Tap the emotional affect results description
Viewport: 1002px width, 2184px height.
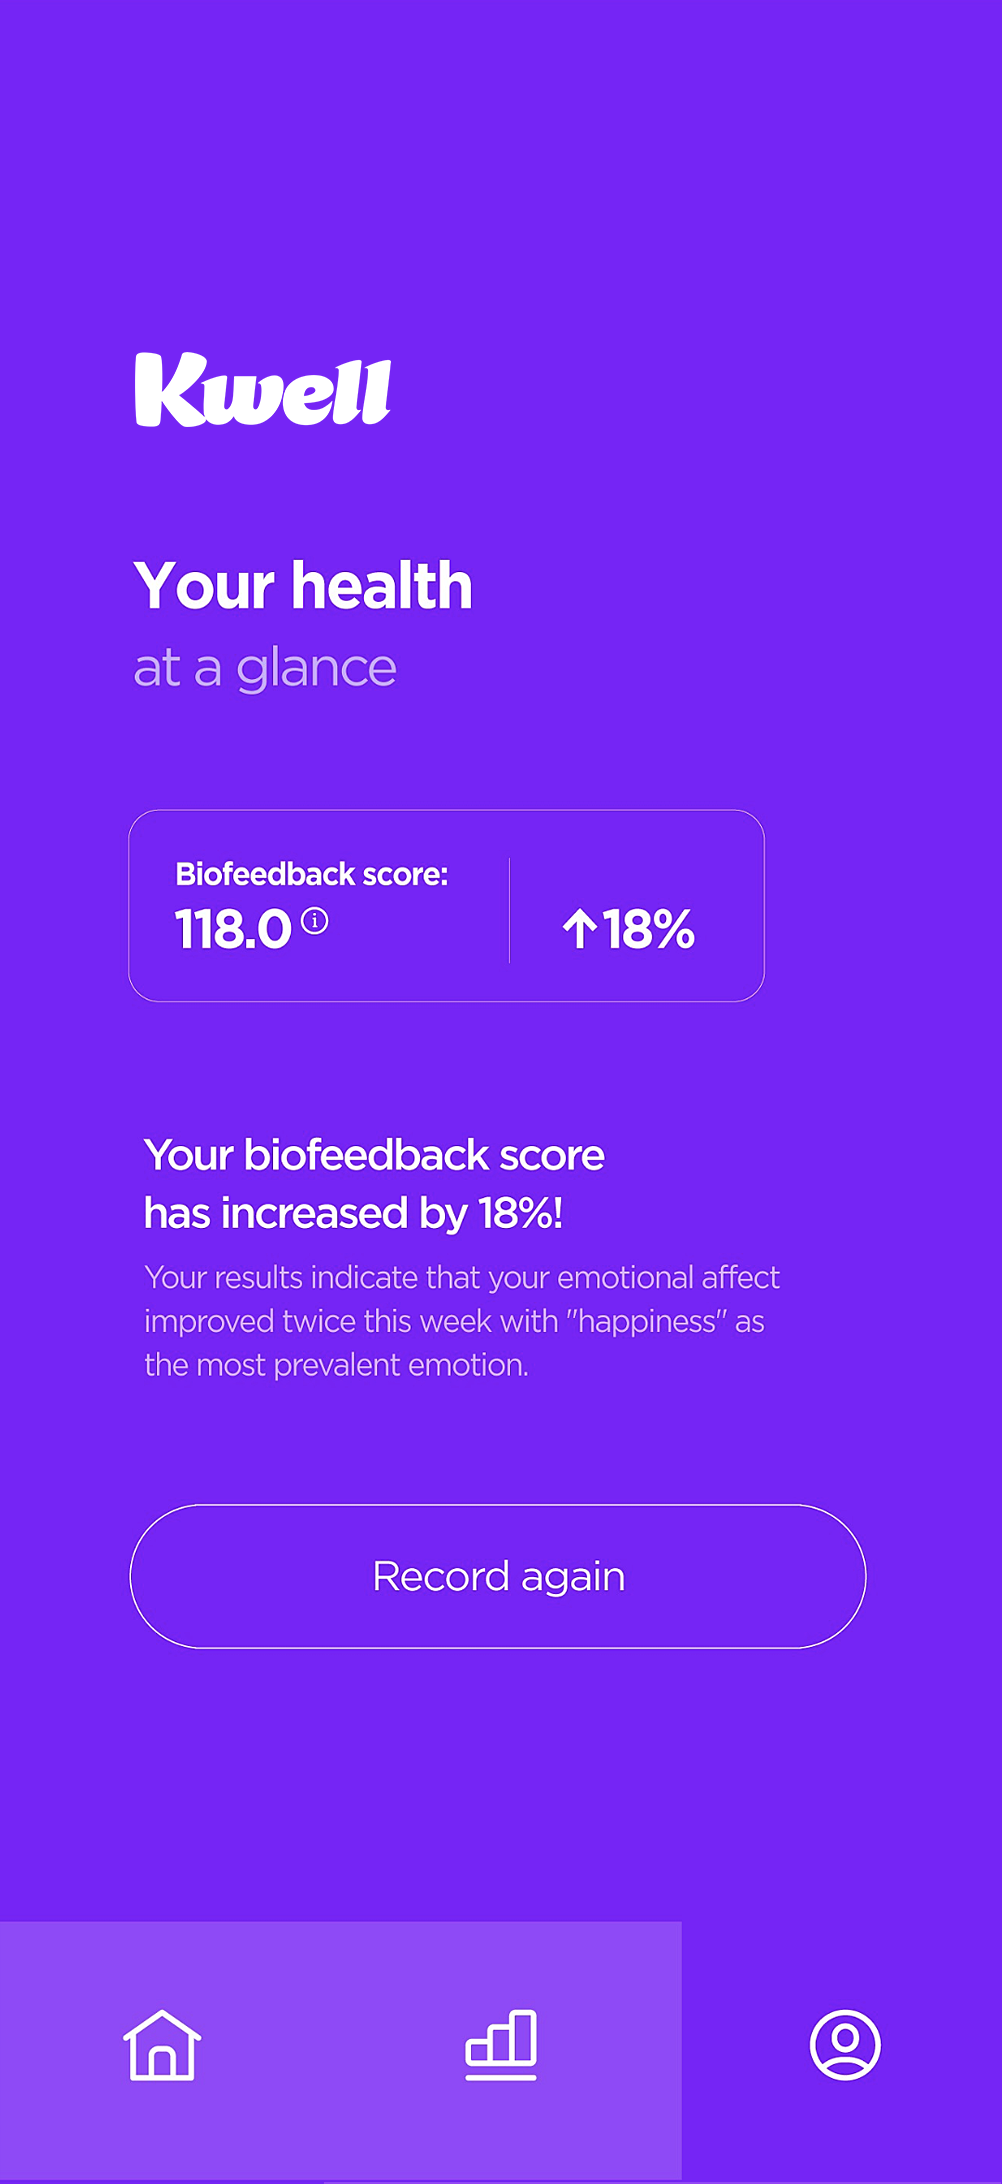click(462, 1321)
